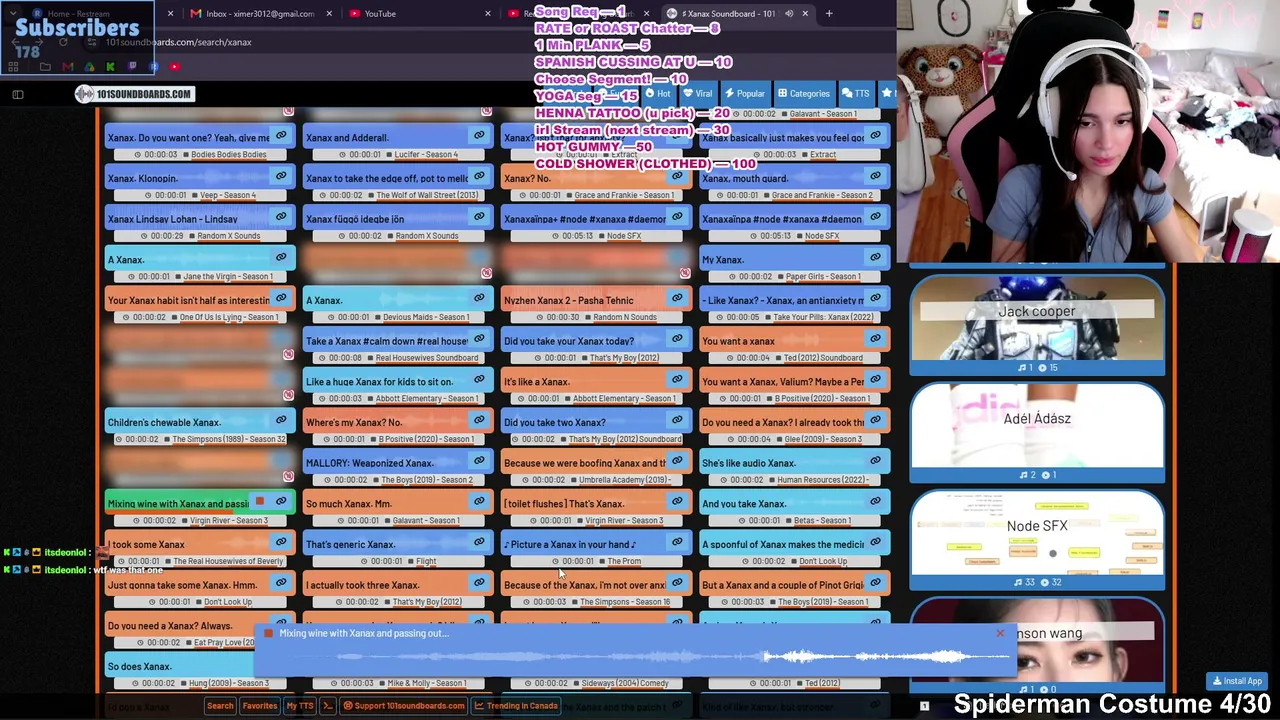The image size is (1280, 720).
Task: Open 'Paper Girls - Season 1' board link
Action: pos(823,276)
